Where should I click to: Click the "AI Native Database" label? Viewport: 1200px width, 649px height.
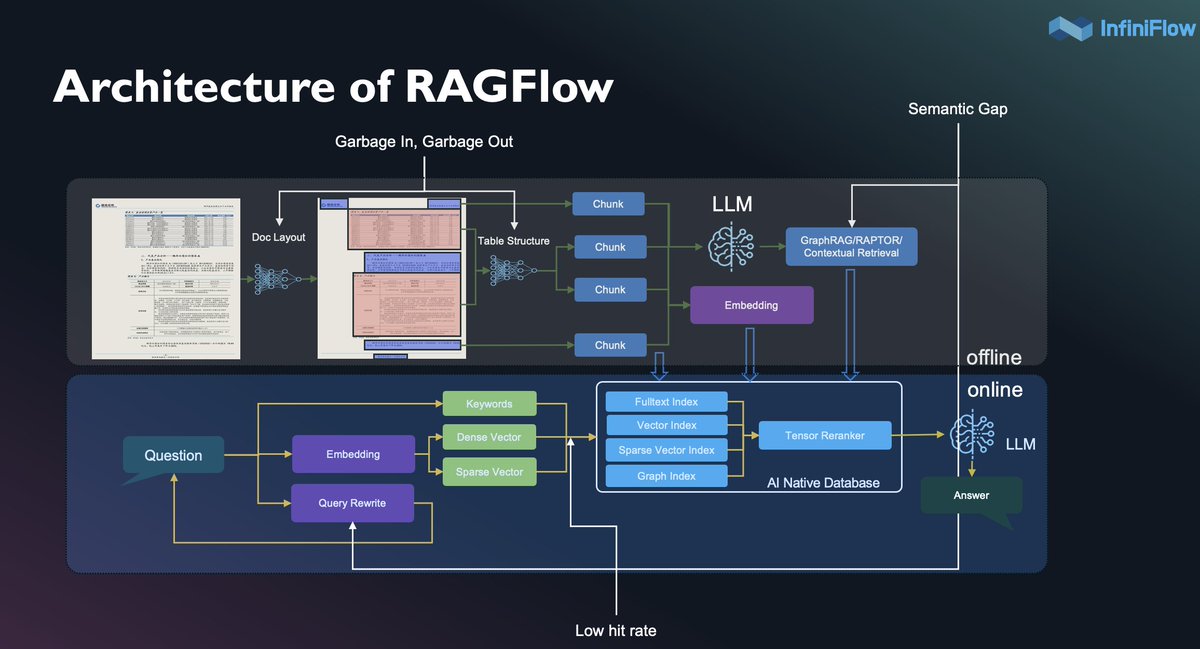coord(823,483)
